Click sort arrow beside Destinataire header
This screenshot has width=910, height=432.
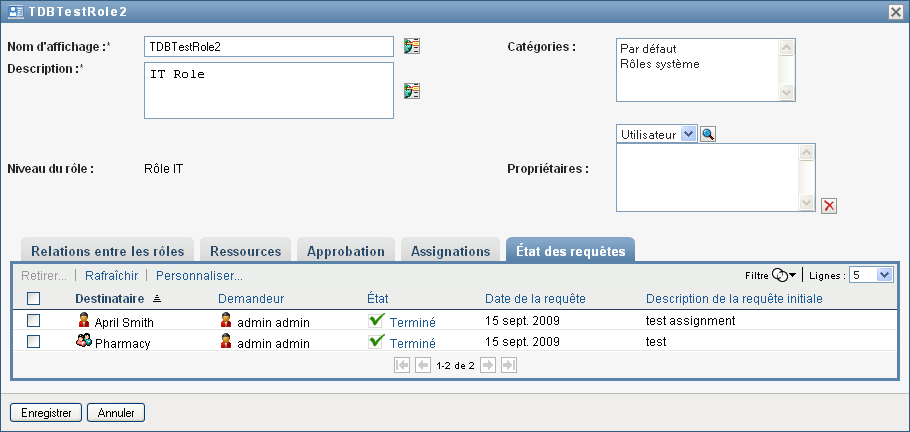pos(157,299)
